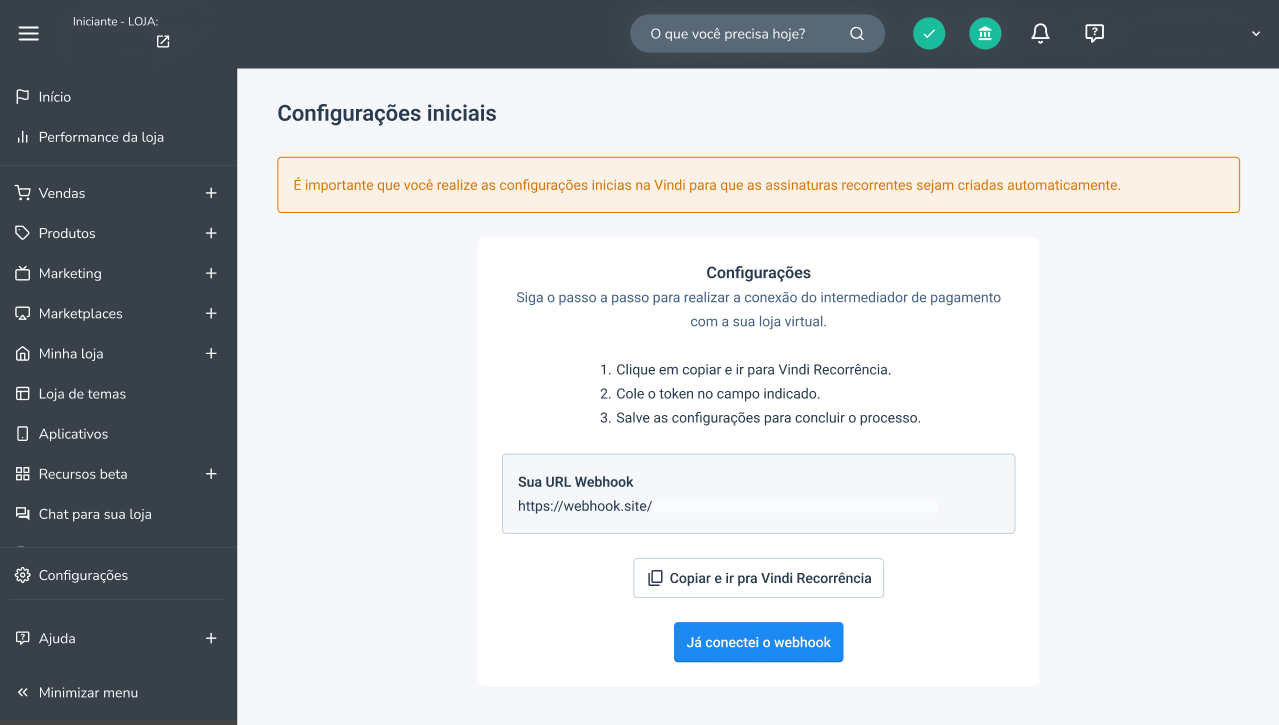The image size is (1279, 725).
Task: Click the search magnifier icon
Action: pos(857,33)
